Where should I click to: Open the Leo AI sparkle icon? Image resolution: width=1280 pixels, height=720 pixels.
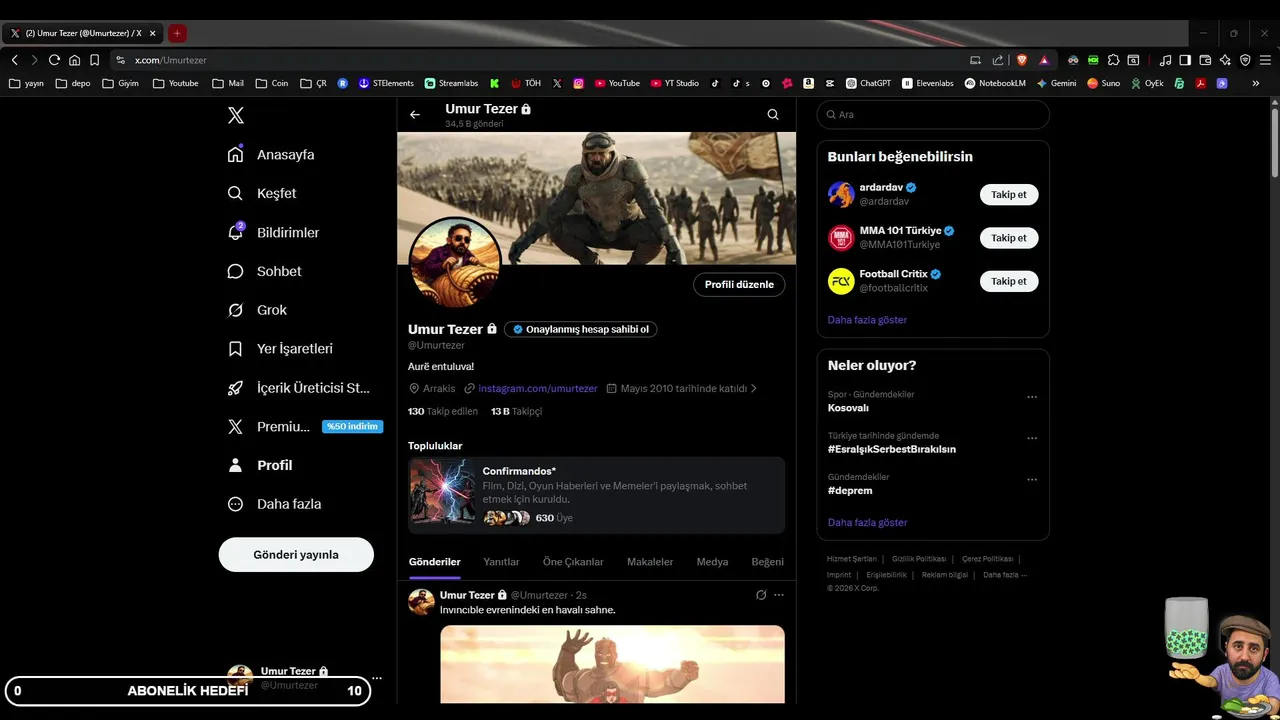(1225, 60)
